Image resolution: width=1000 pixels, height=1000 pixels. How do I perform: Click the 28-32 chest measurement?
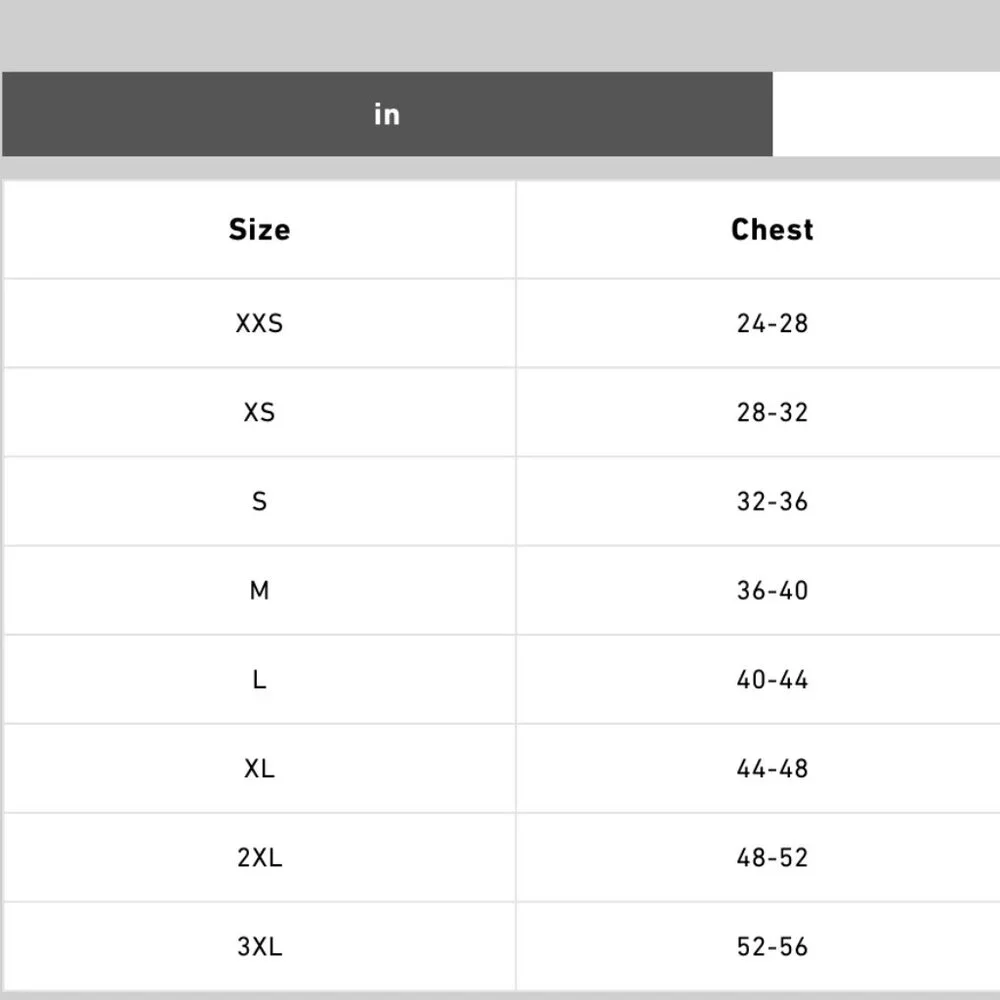tap(772, 413)
